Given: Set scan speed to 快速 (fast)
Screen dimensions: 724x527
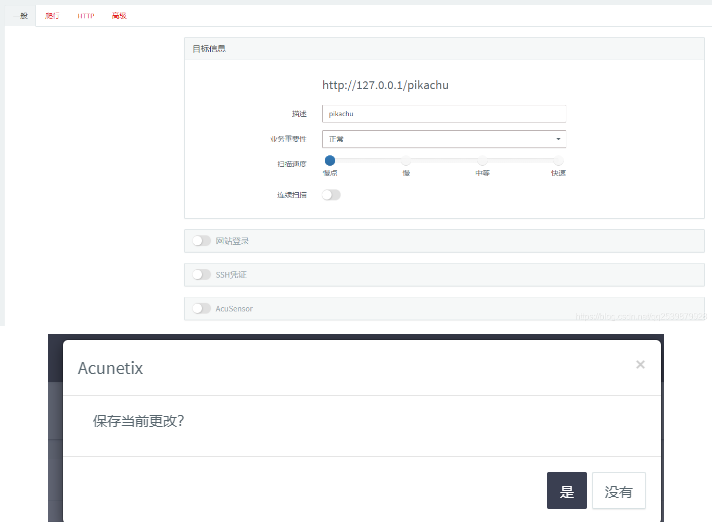Looking at the screenshot, I should click(559, 160).
